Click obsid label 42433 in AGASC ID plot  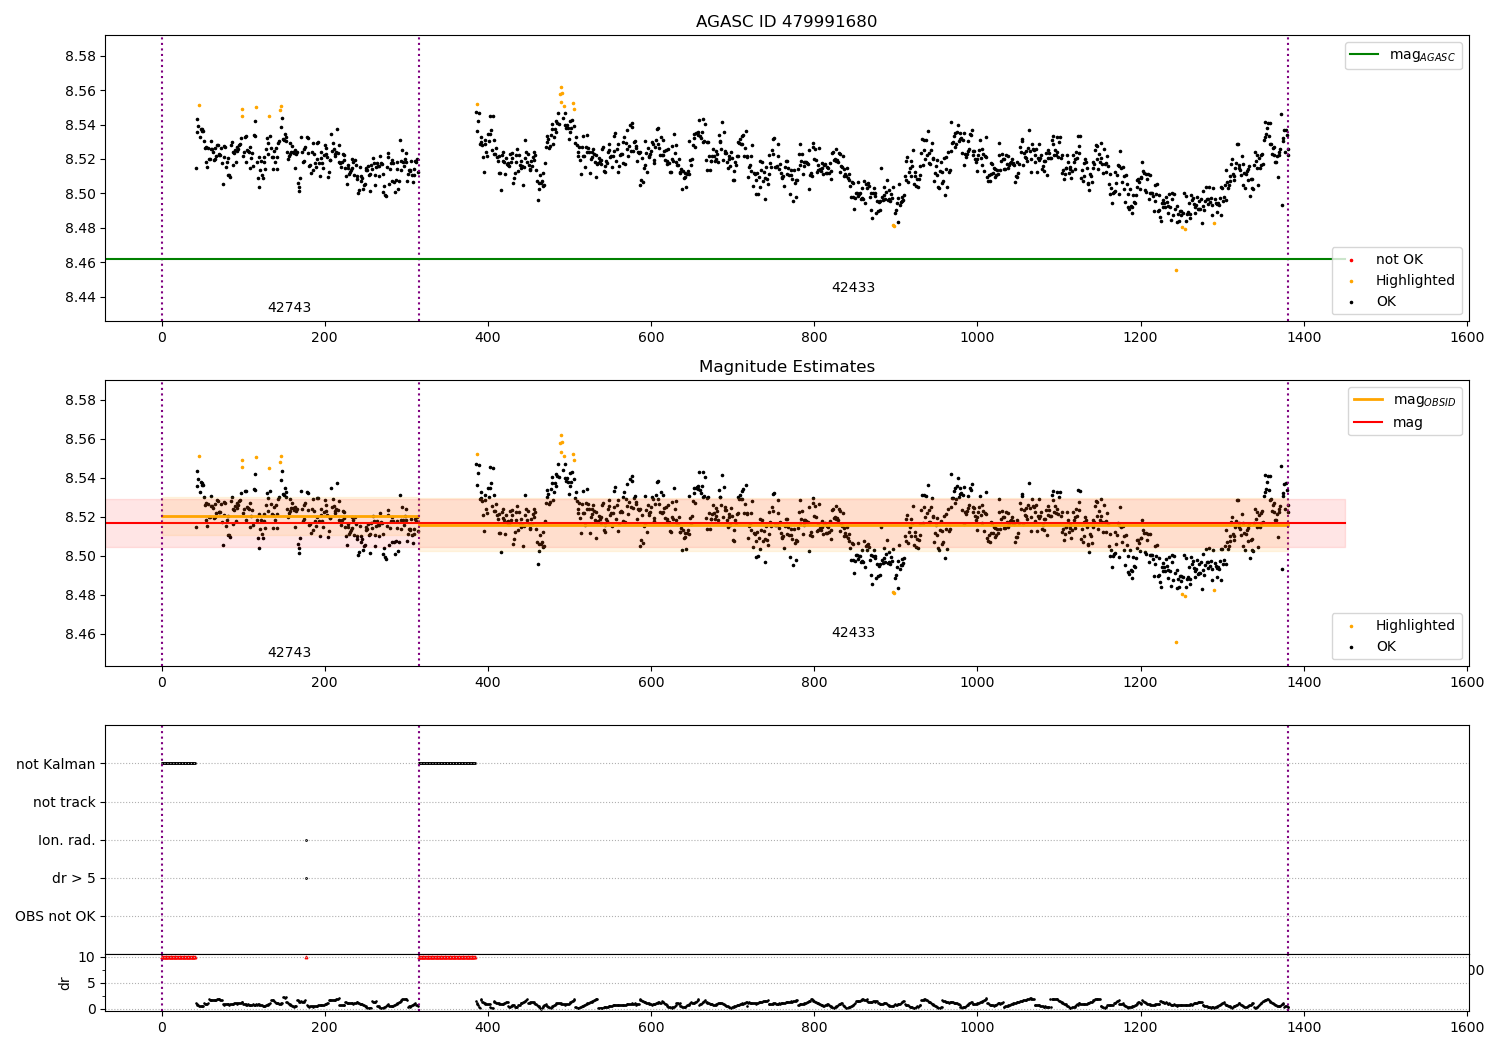[853, 288]
